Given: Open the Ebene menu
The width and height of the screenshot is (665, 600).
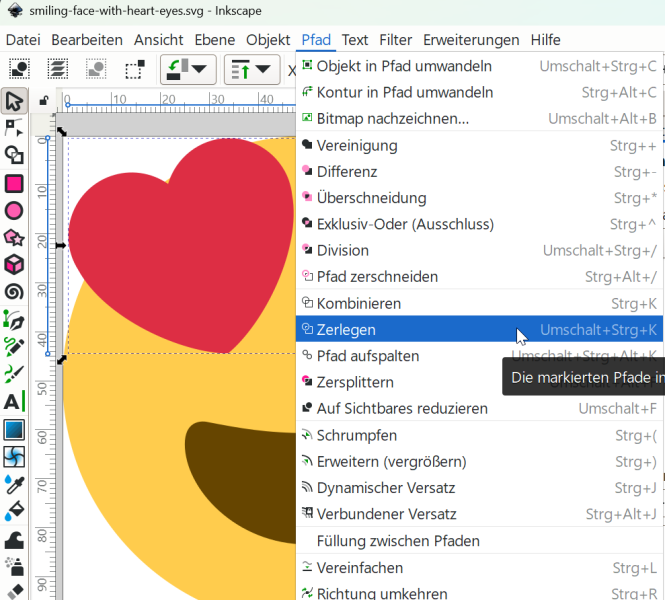Looking at the screenshot, I should click(x=215, y=40).
